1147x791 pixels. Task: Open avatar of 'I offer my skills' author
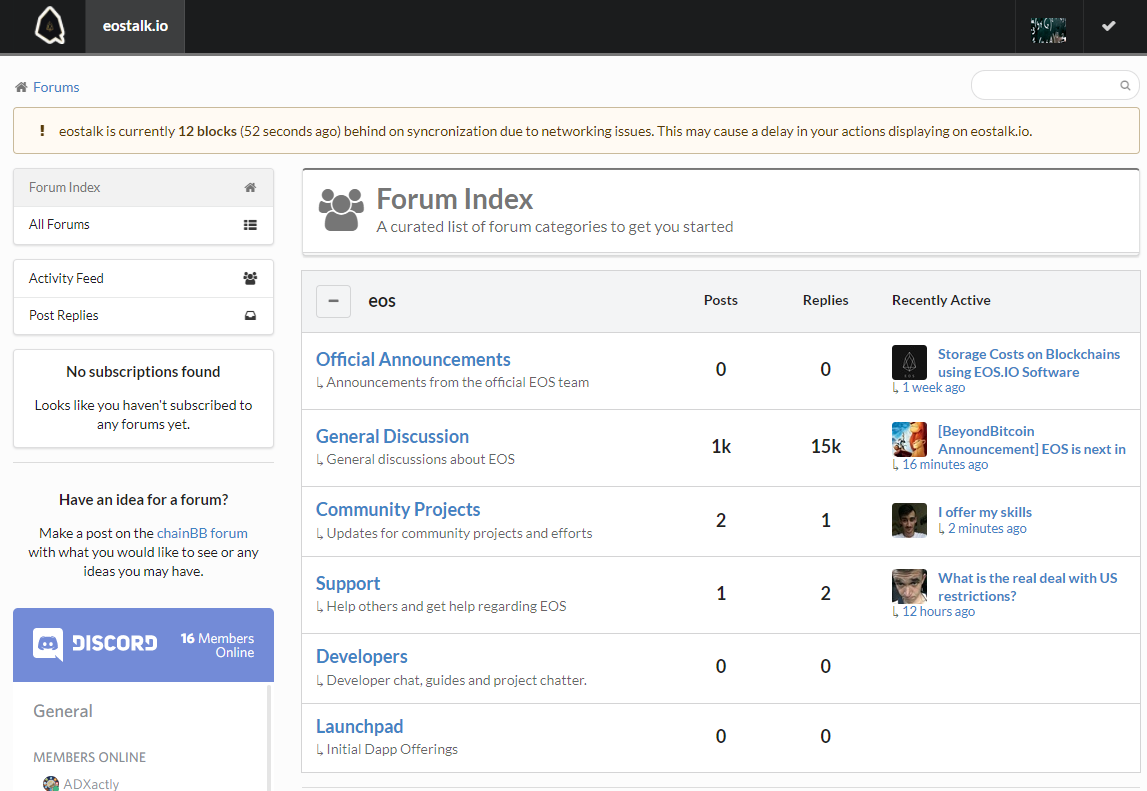coord(909,520)
